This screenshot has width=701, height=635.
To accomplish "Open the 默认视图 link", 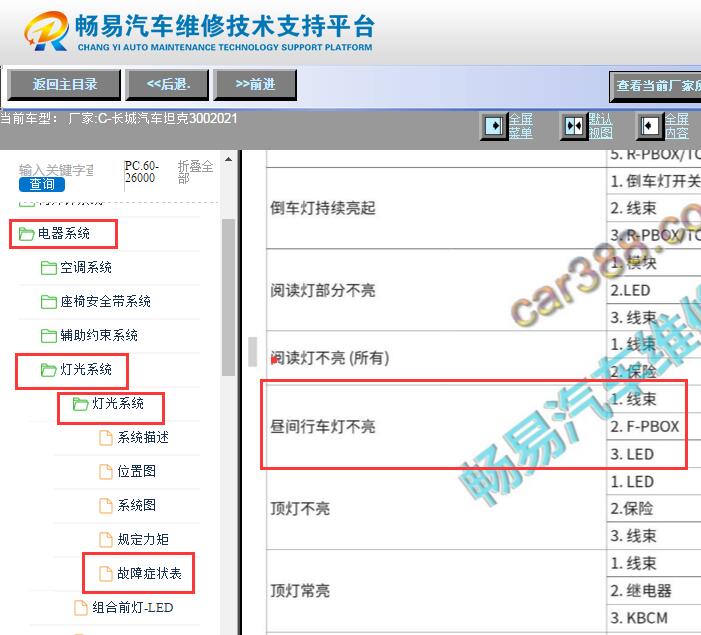I will [x=600, y=126].
